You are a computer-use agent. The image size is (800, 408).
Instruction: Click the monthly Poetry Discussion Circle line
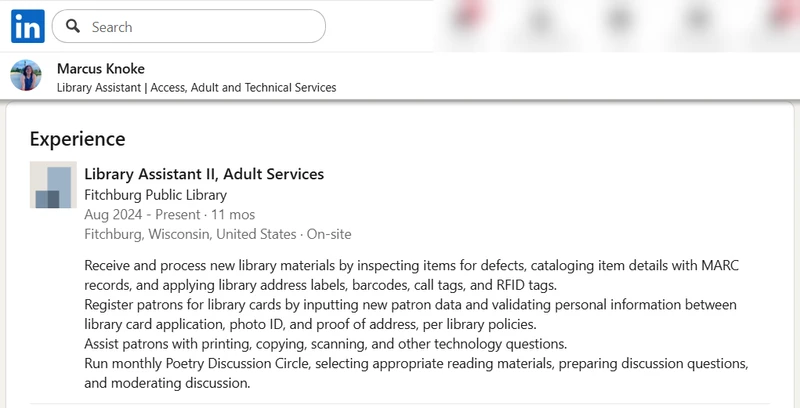416,363
